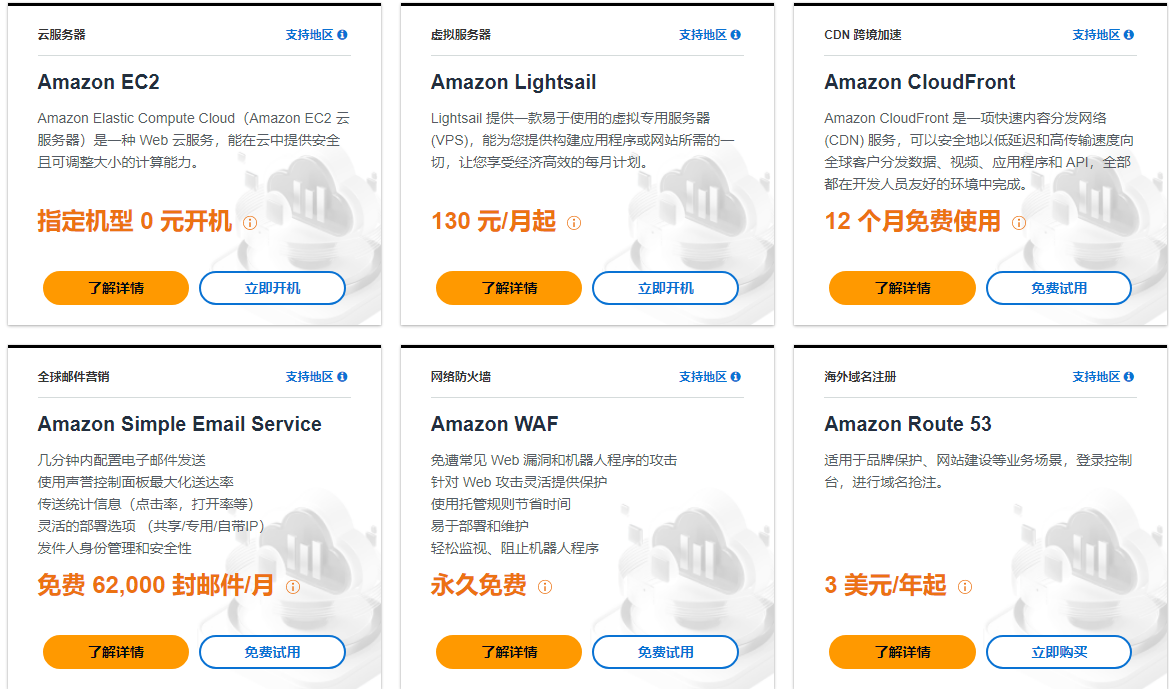Click the info icon beside 支持地区 on Simple Email Service card

tap(343, 376)
